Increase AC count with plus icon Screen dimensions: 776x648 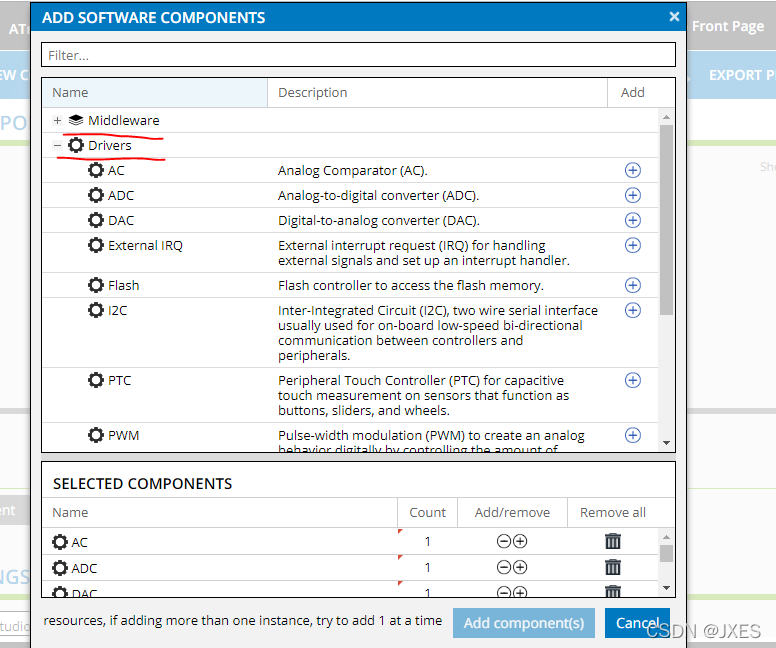[520, 541]
